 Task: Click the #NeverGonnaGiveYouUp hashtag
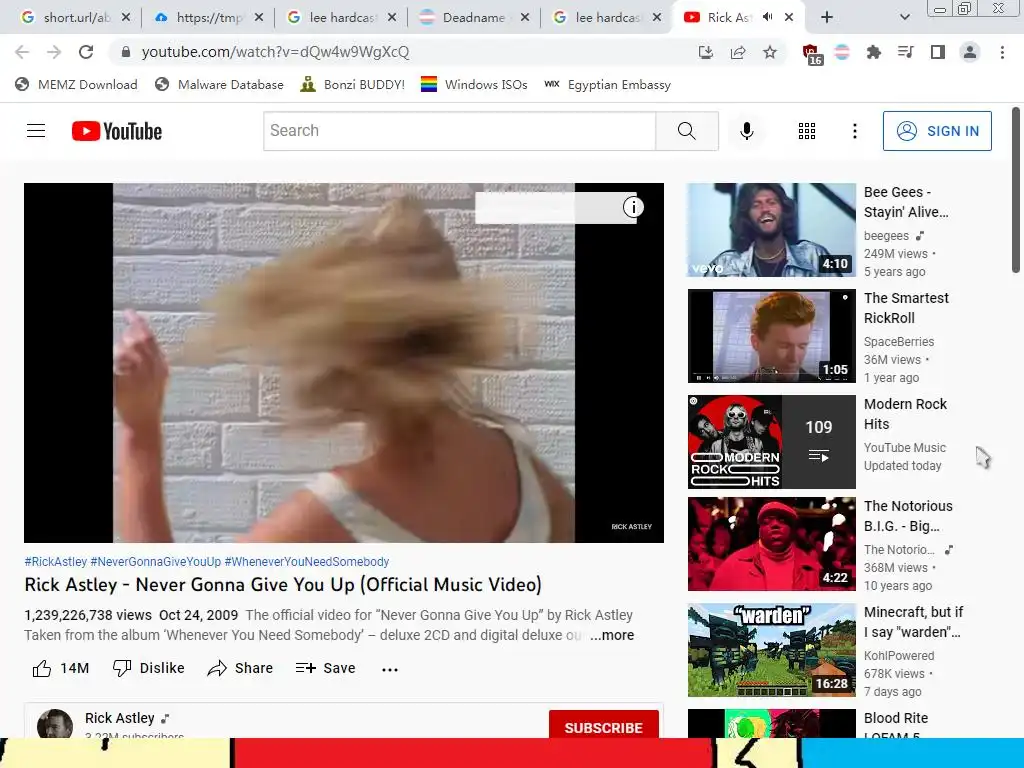point(155,562)
